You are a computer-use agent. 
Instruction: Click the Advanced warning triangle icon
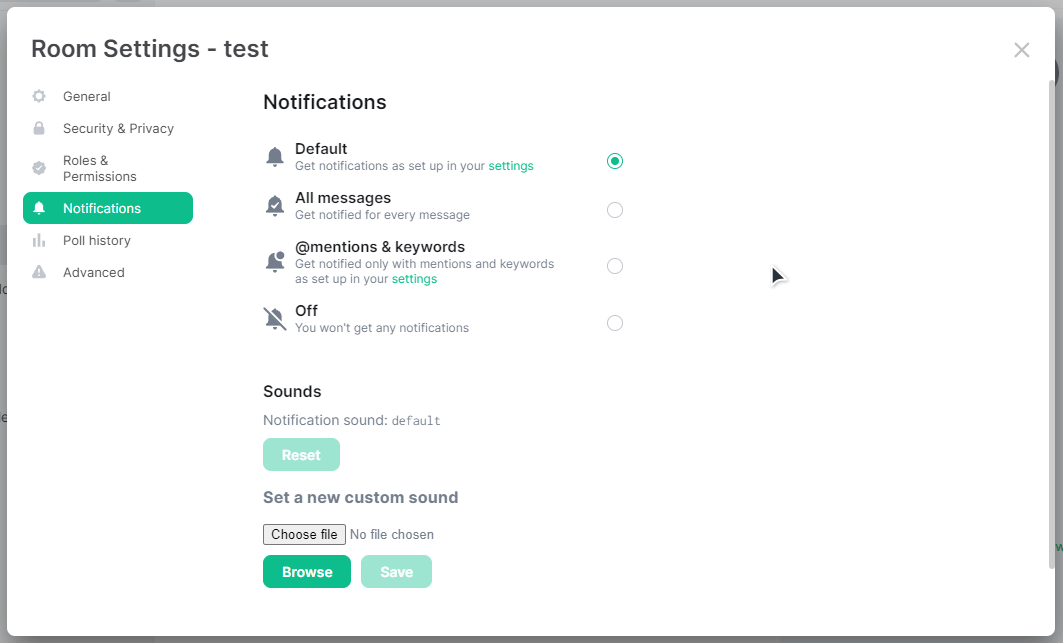pos(39,272)
